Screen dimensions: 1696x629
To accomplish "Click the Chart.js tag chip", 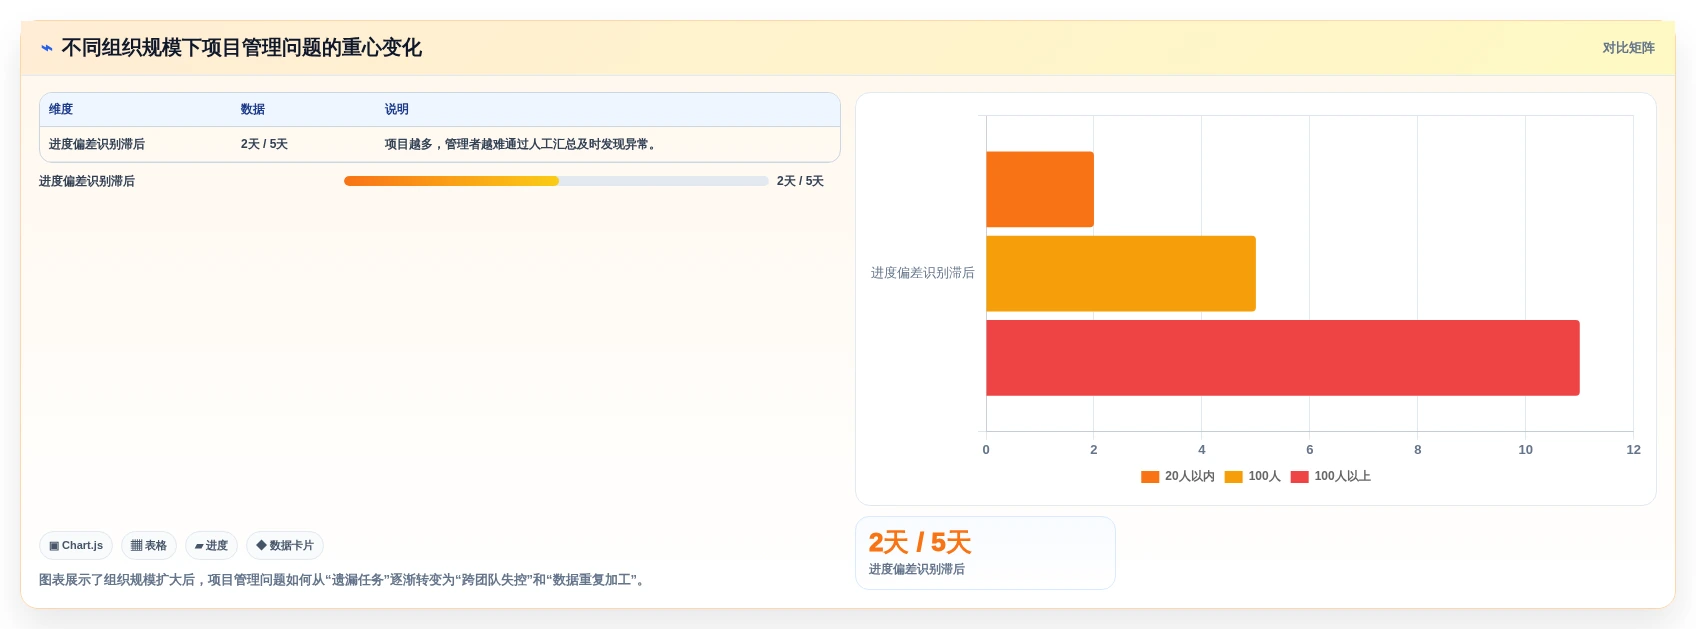I will click(76, 545).
